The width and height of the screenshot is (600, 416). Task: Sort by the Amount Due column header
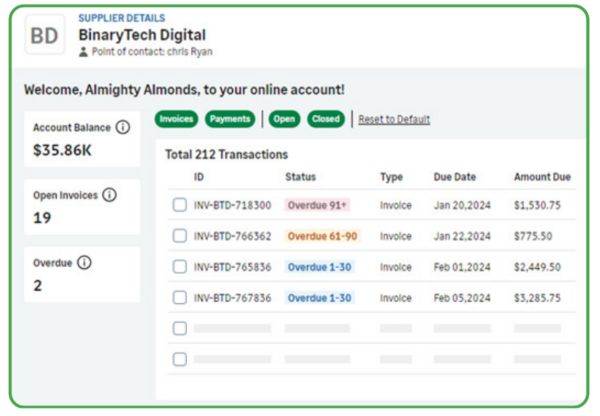click(x=542, y=177)
